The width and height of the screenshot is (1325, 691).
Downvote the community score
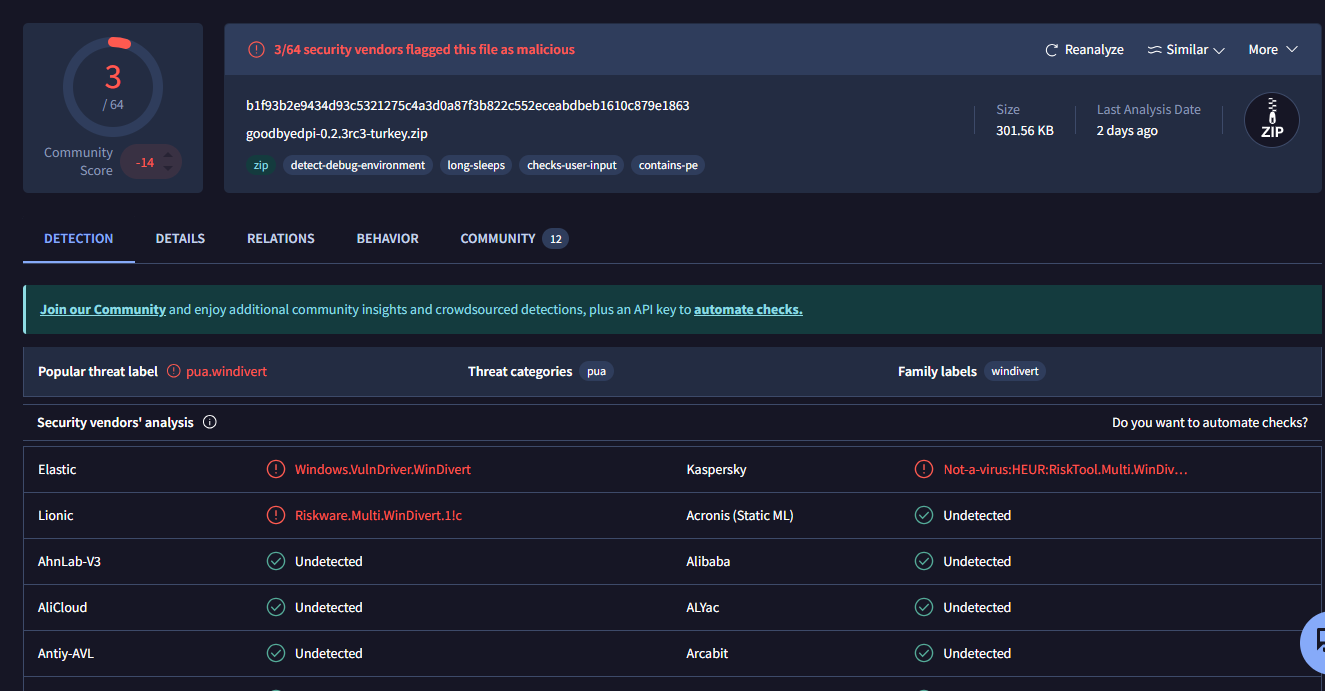pyautogui.click(x=168, y=169)
